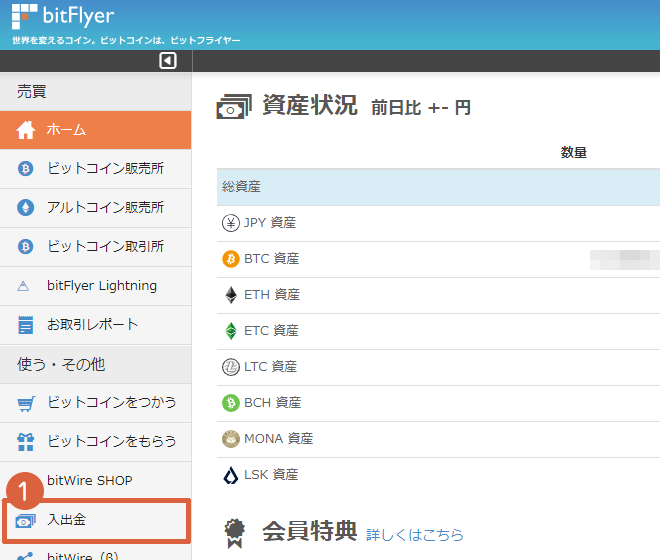This screenshot has width=660, height=560.
Task: Click the 入出金 money icon
Action: click(25, 521)
